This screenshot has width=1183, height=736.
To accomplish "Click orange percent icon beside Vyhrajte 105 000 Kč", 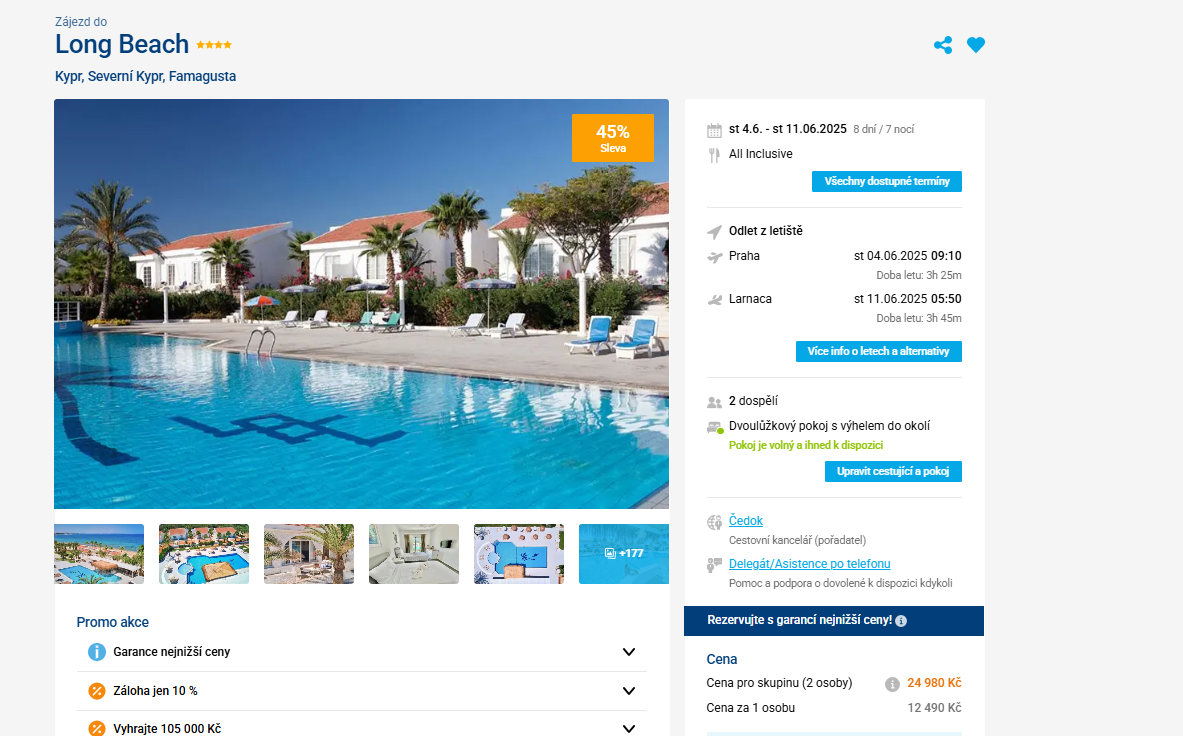I will (97, 728).
